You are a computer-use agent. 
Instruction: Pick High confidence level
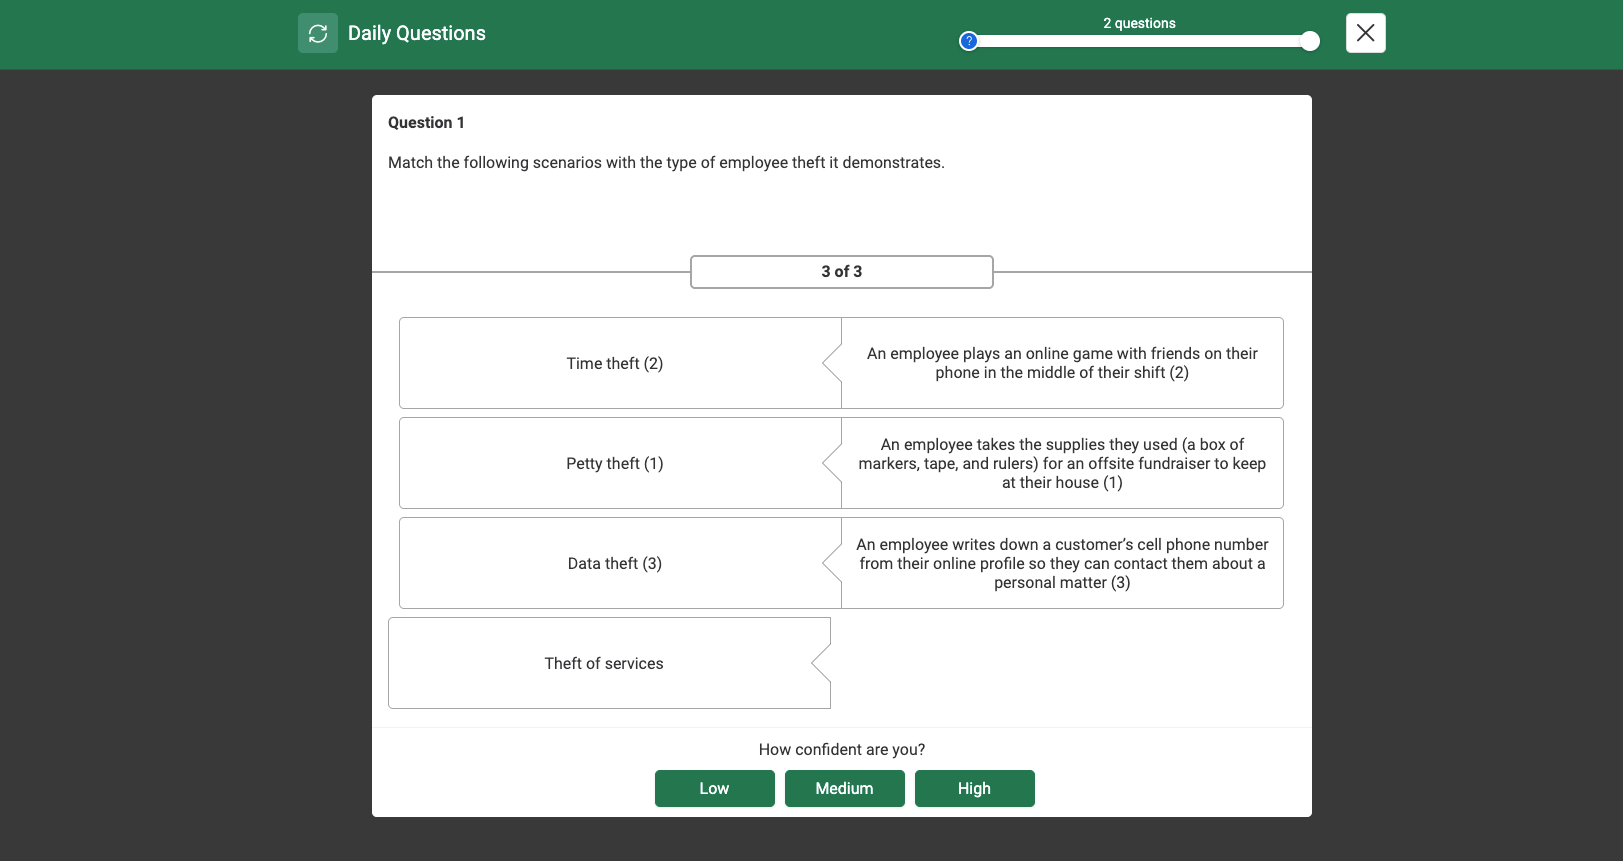(974, 788)
